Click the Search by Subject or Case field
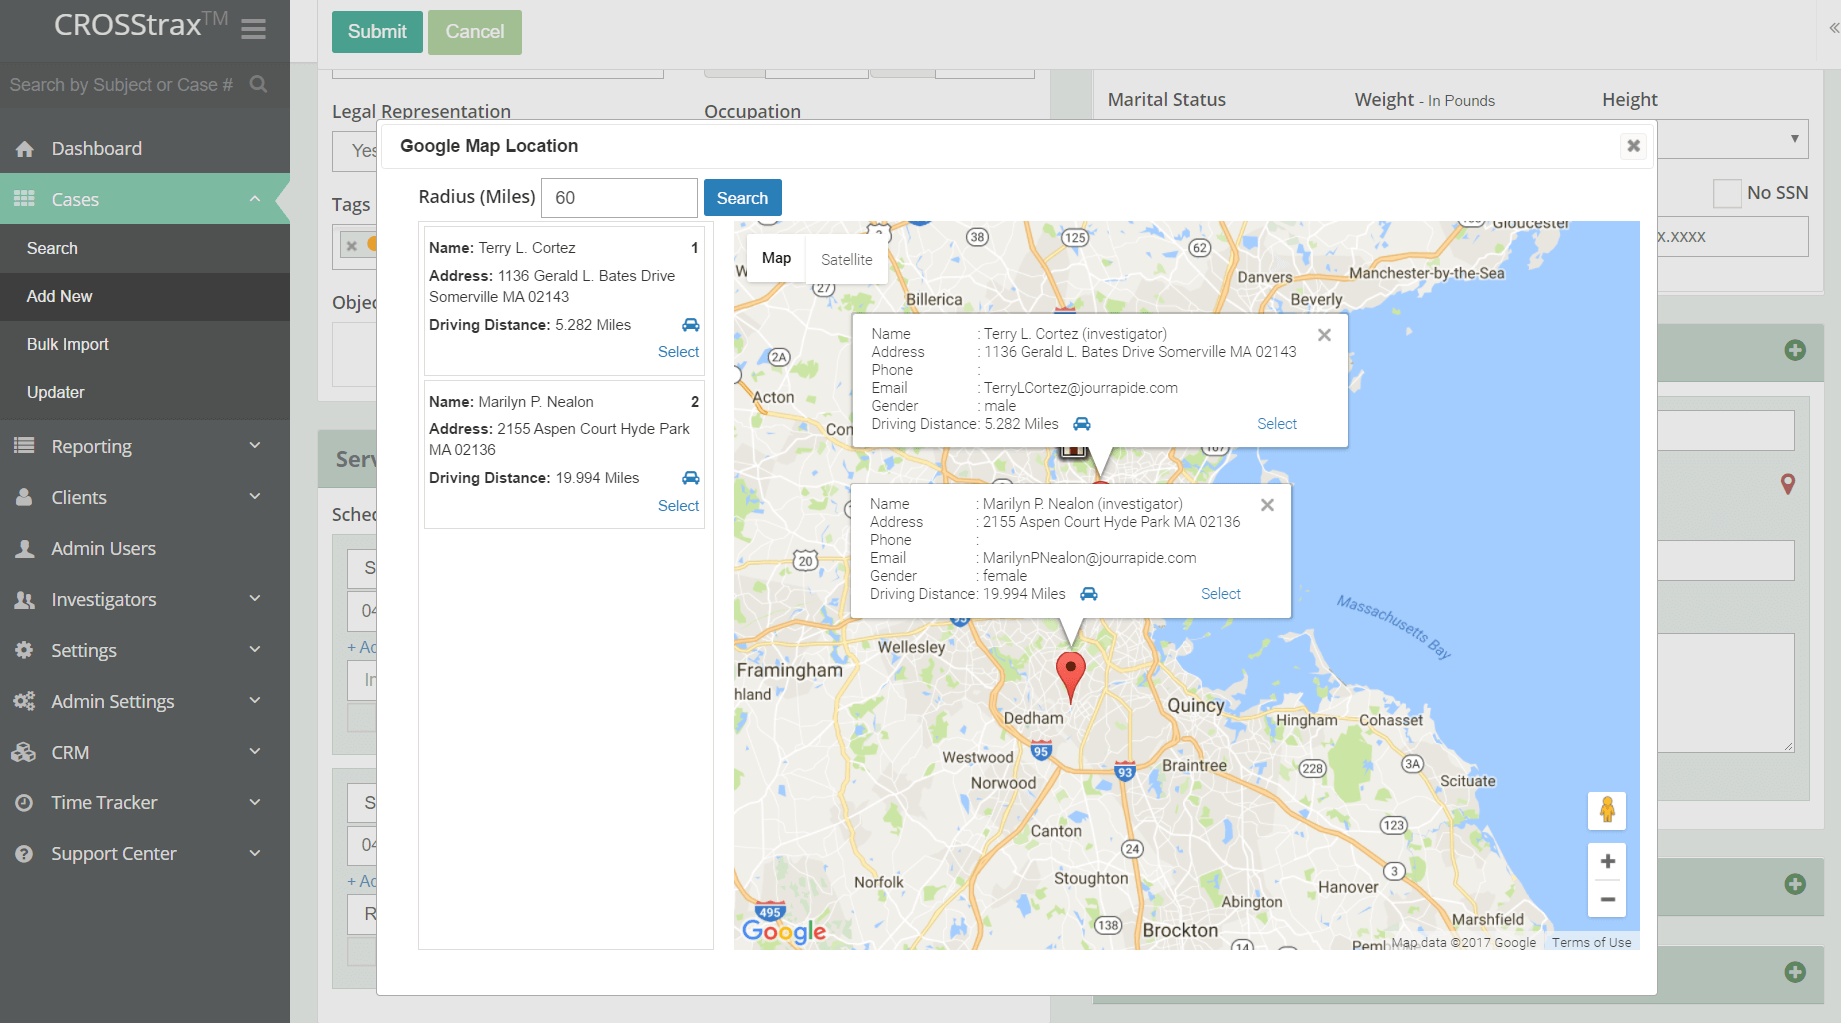This screenshot has width=1841, height=1023. tap(122, 85)
